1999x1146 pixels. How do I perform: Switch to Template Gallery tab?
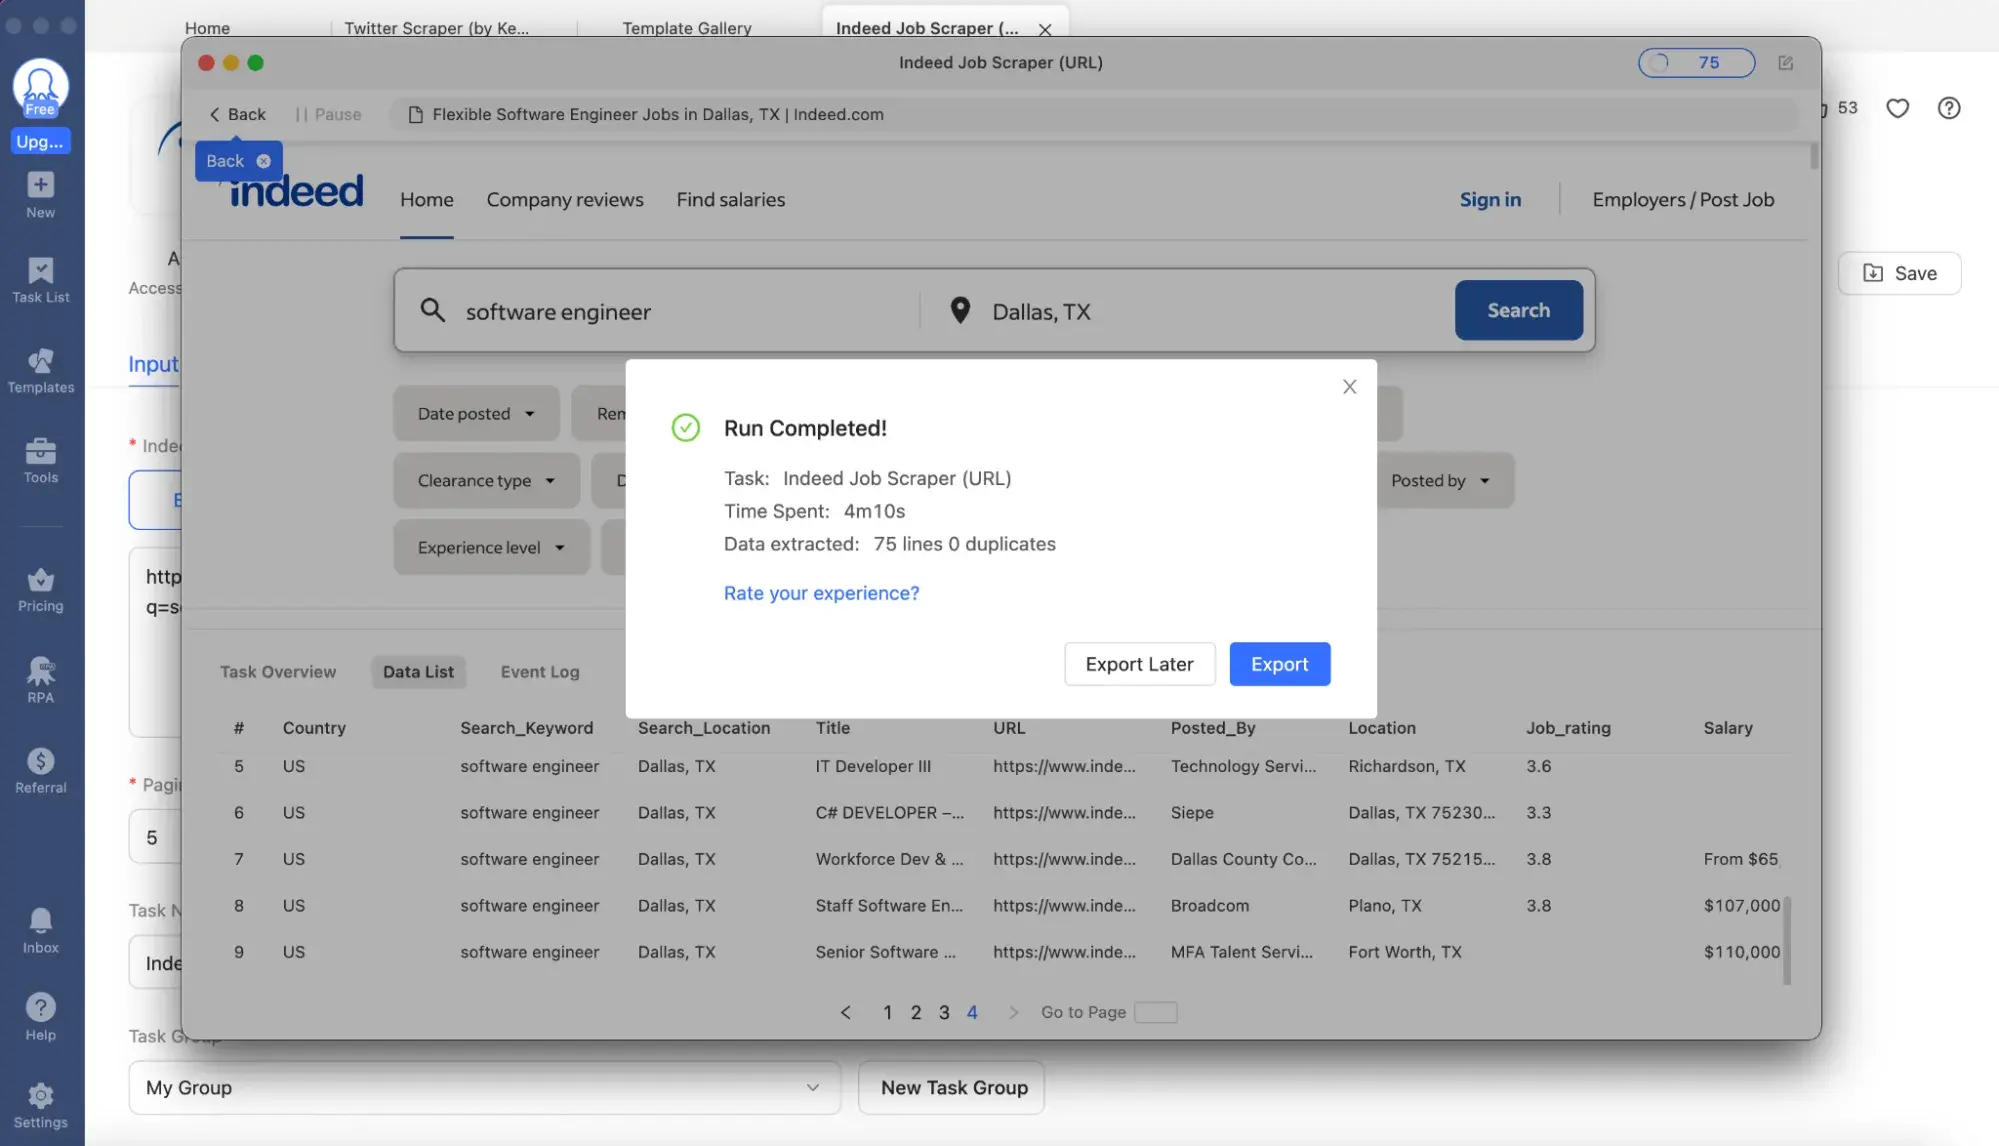pyautogui.click(x=687, y=28)
